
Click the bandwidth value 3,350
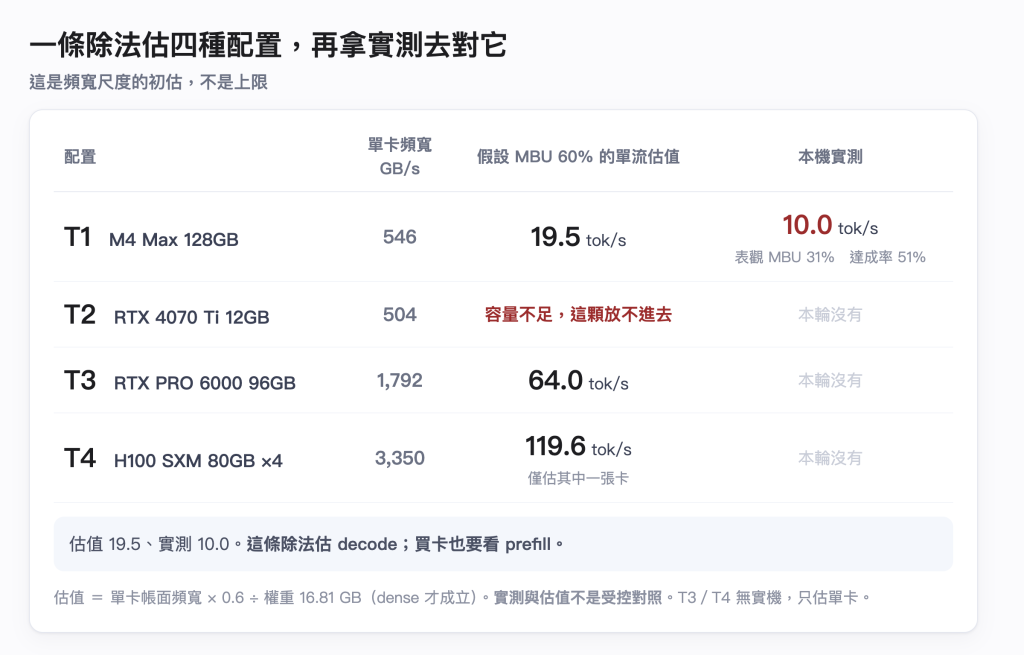tap(400, 458)
